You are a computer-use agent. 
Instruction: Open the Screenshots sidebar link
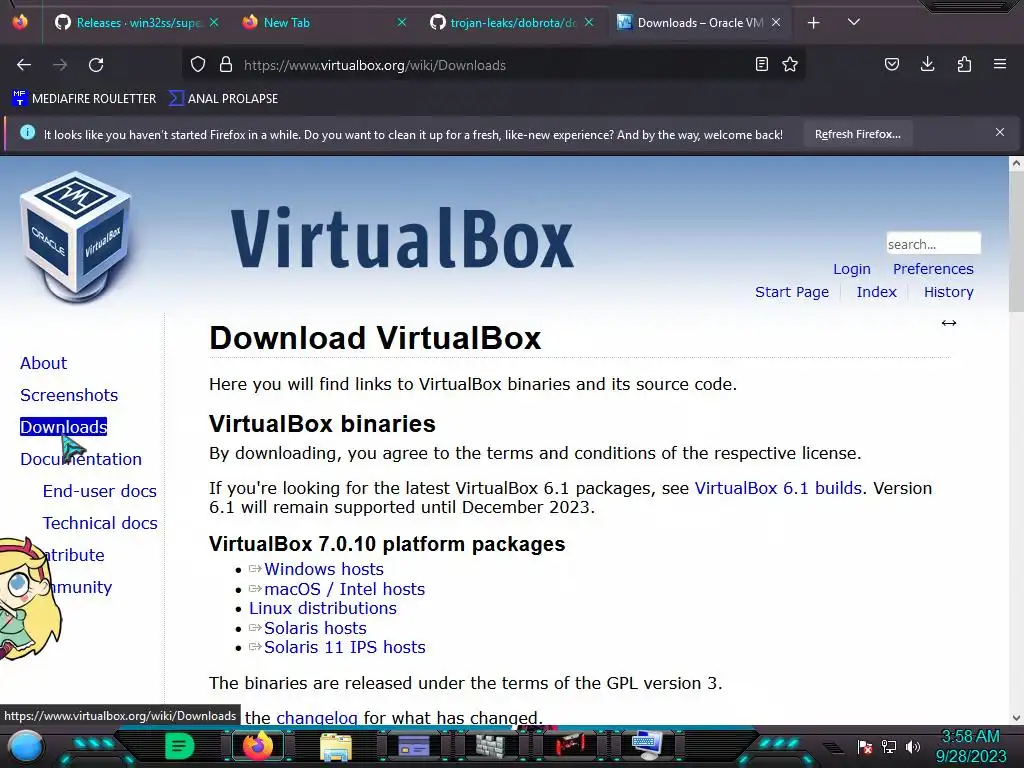[69, 395]
